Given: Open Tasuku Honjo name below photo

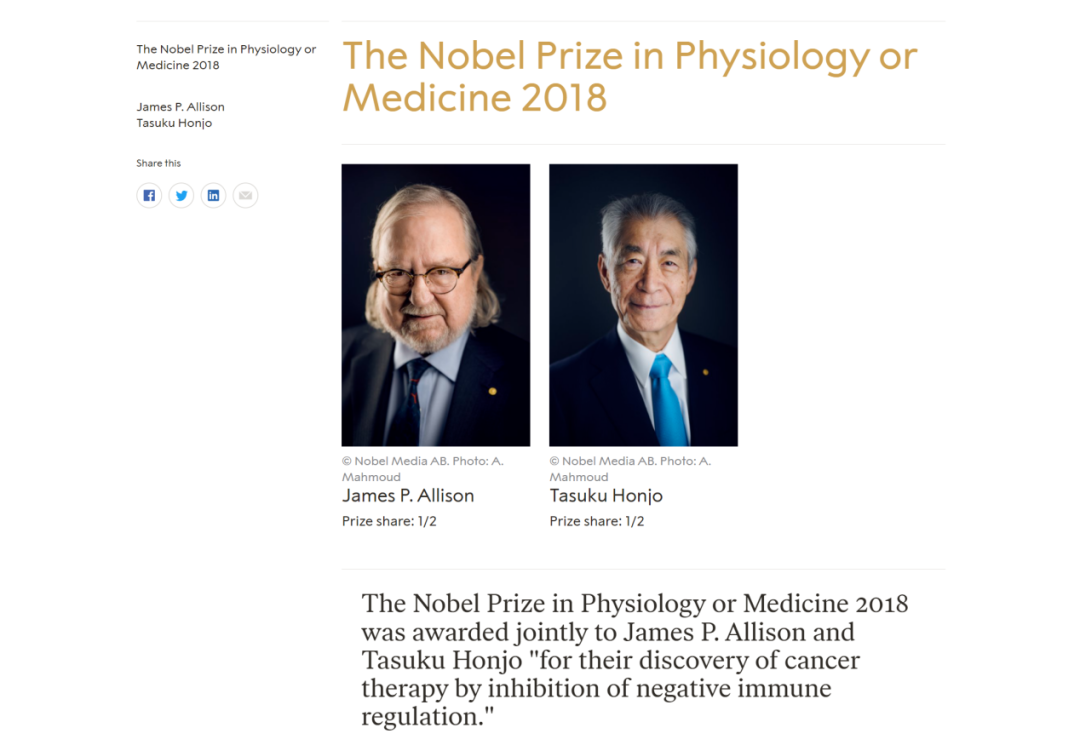Looking at the screenshot, I should pyautogui.click(x=606, y=496).
